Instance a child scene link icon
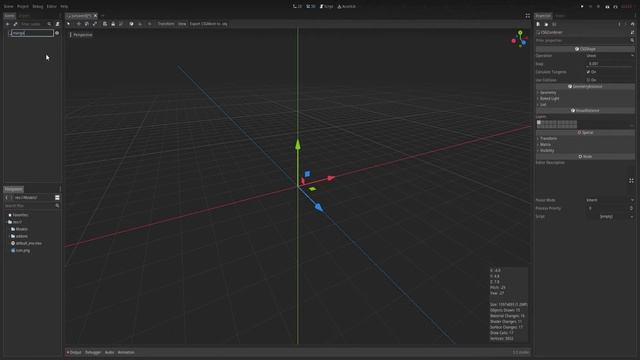Viewport: 640px width, 360px height. coord(16,24)
